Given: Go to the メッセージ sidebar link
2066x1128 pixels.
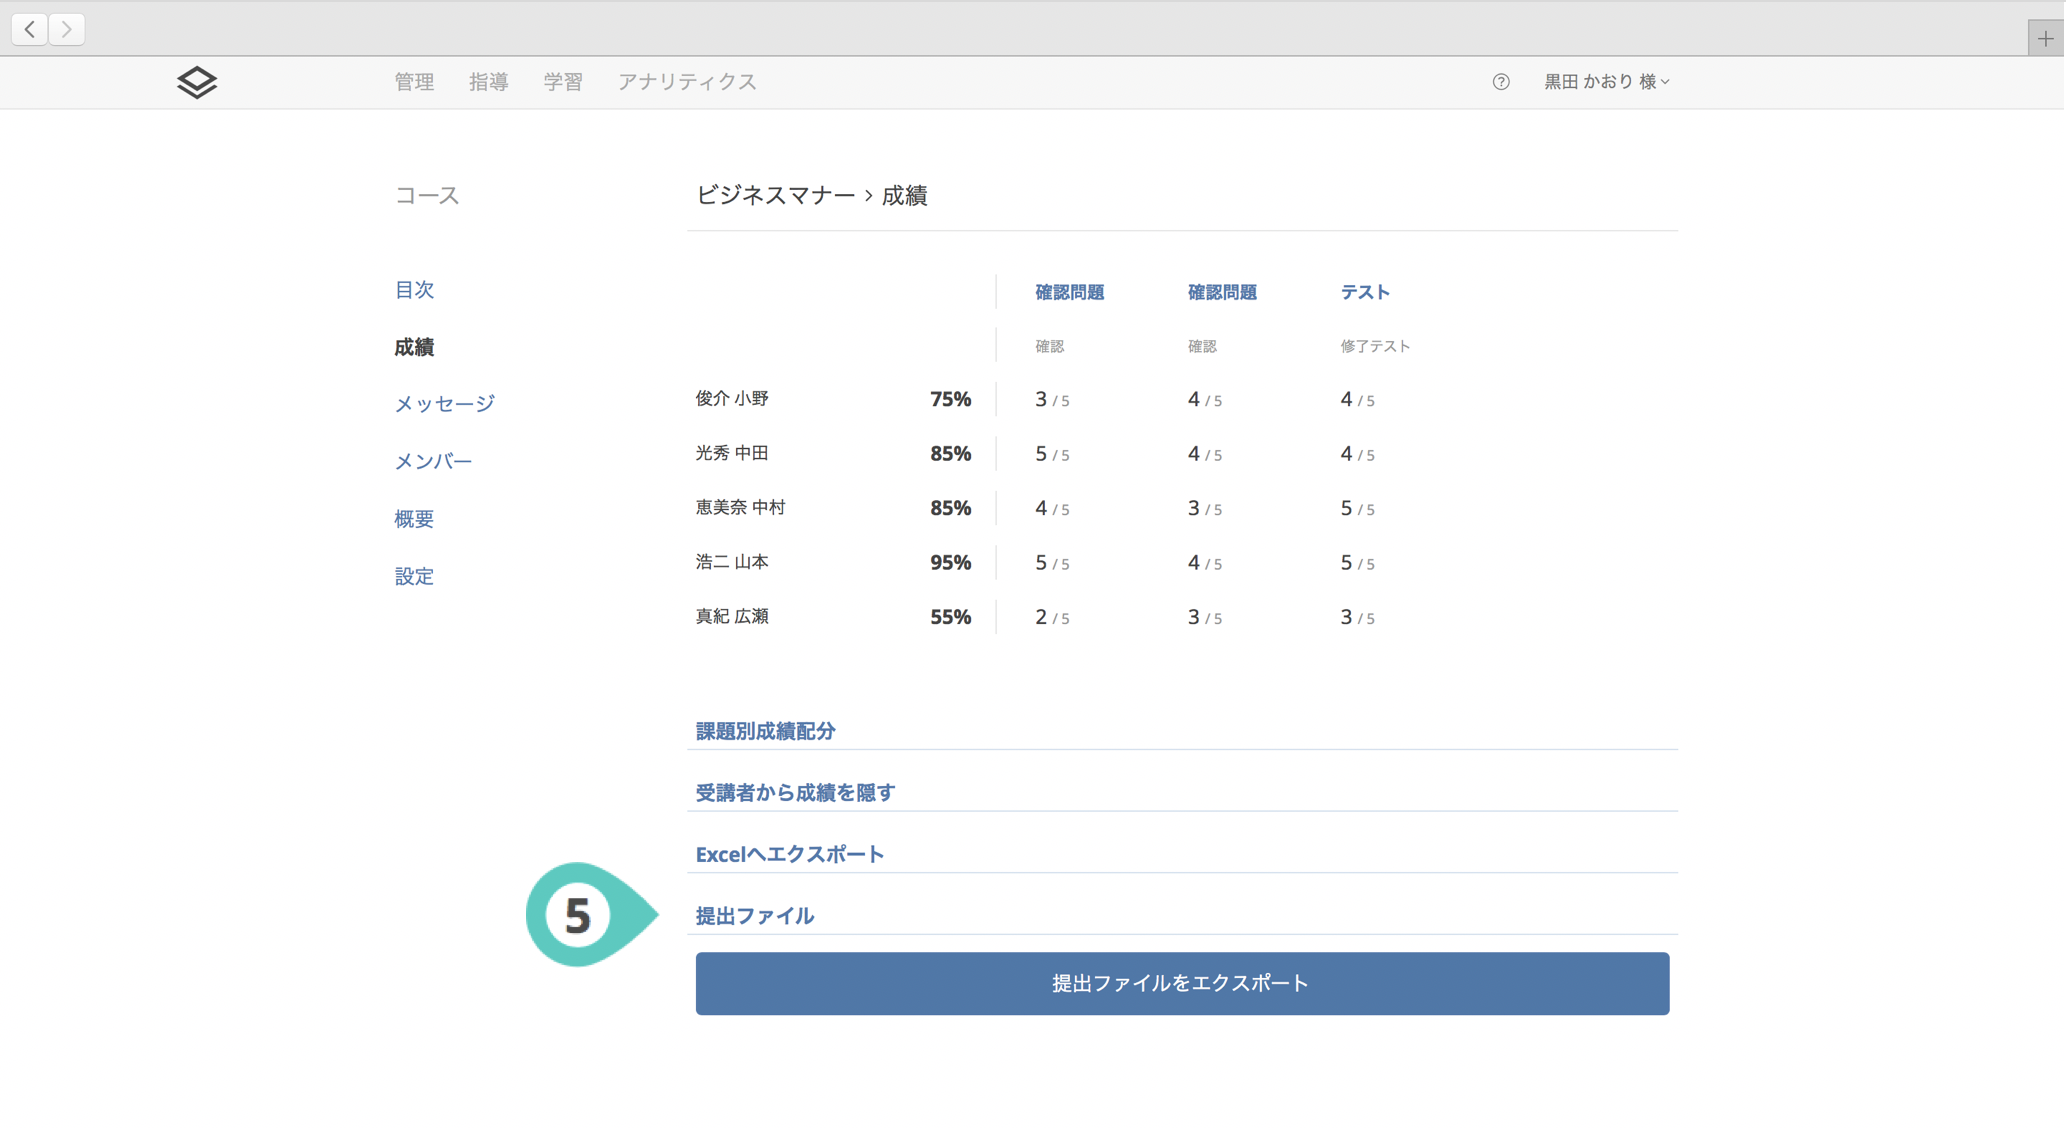Looking at the screenshot, I should coord(444,404).
